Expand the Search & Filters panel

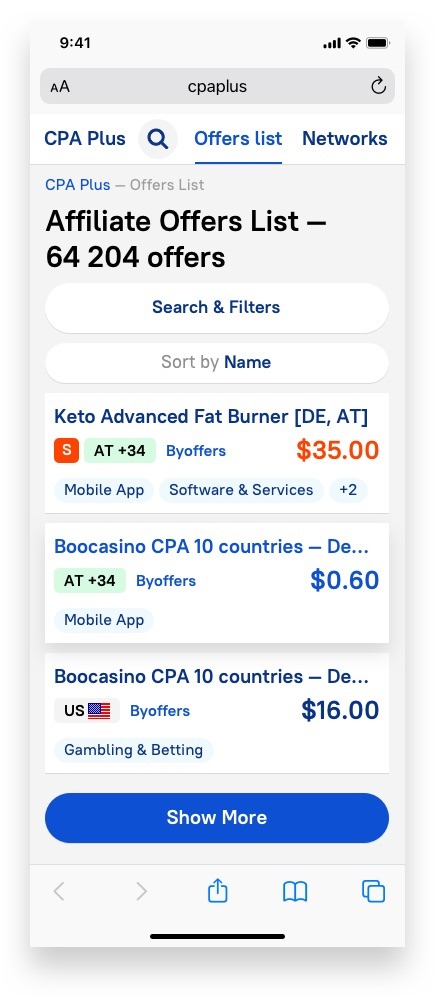(217, 307)
